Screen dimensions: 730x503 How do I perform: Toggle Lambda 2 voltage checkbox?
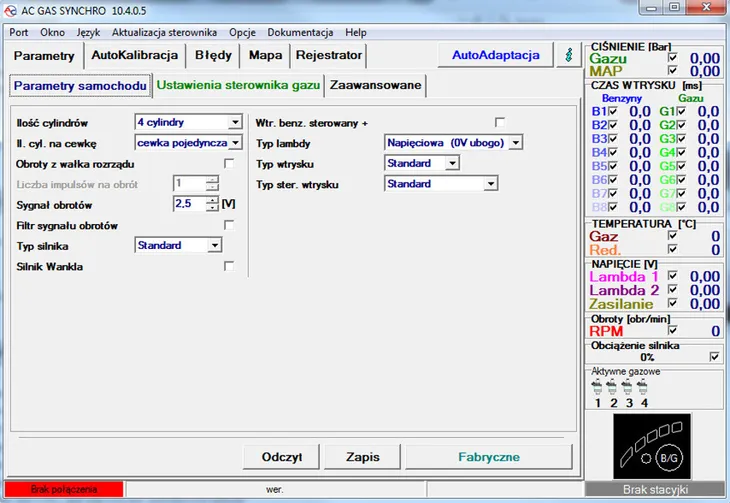672,289
